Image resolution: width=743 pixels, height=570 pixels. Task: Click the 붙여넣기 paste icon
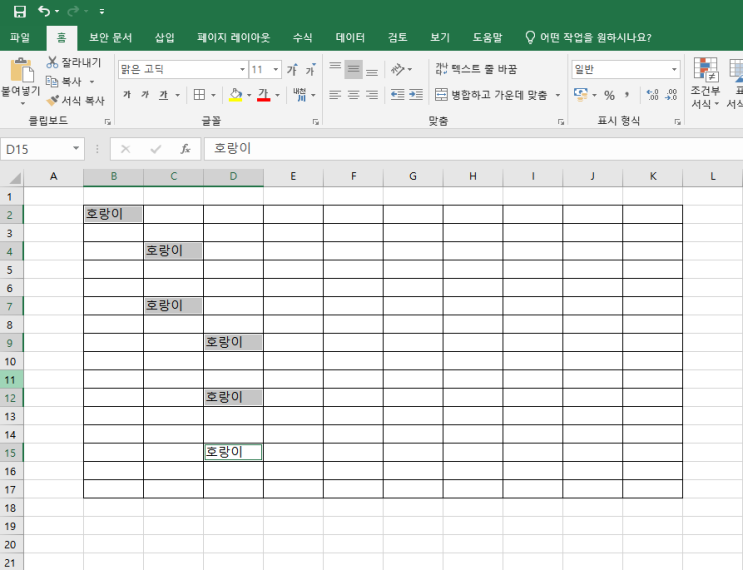pos(22,70)
